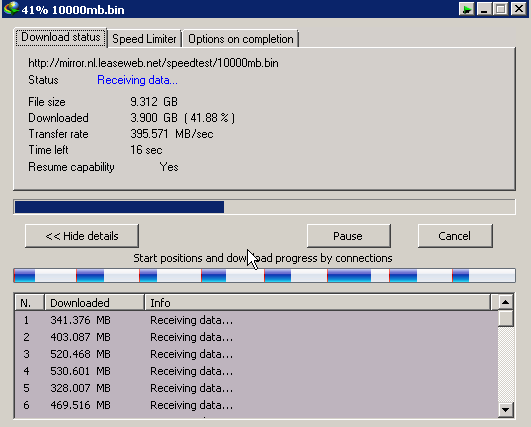Open the Options on completion tab
The height and width of the screenshot is (427, 531).
[241, 39]
